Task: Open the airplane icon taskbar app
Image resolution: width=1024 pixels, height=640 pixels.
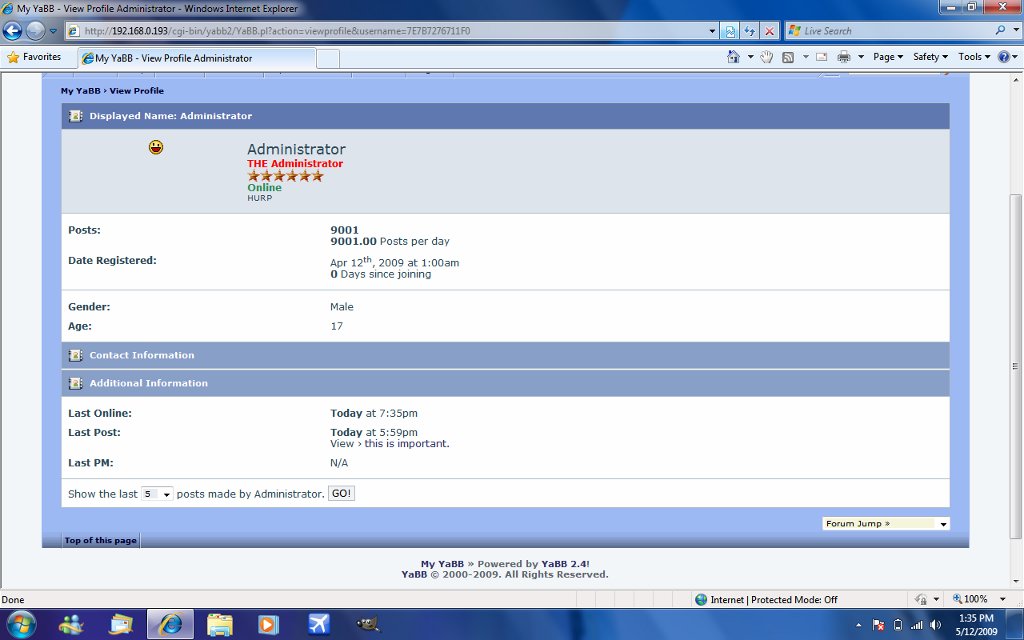Action: click(318, 624)
